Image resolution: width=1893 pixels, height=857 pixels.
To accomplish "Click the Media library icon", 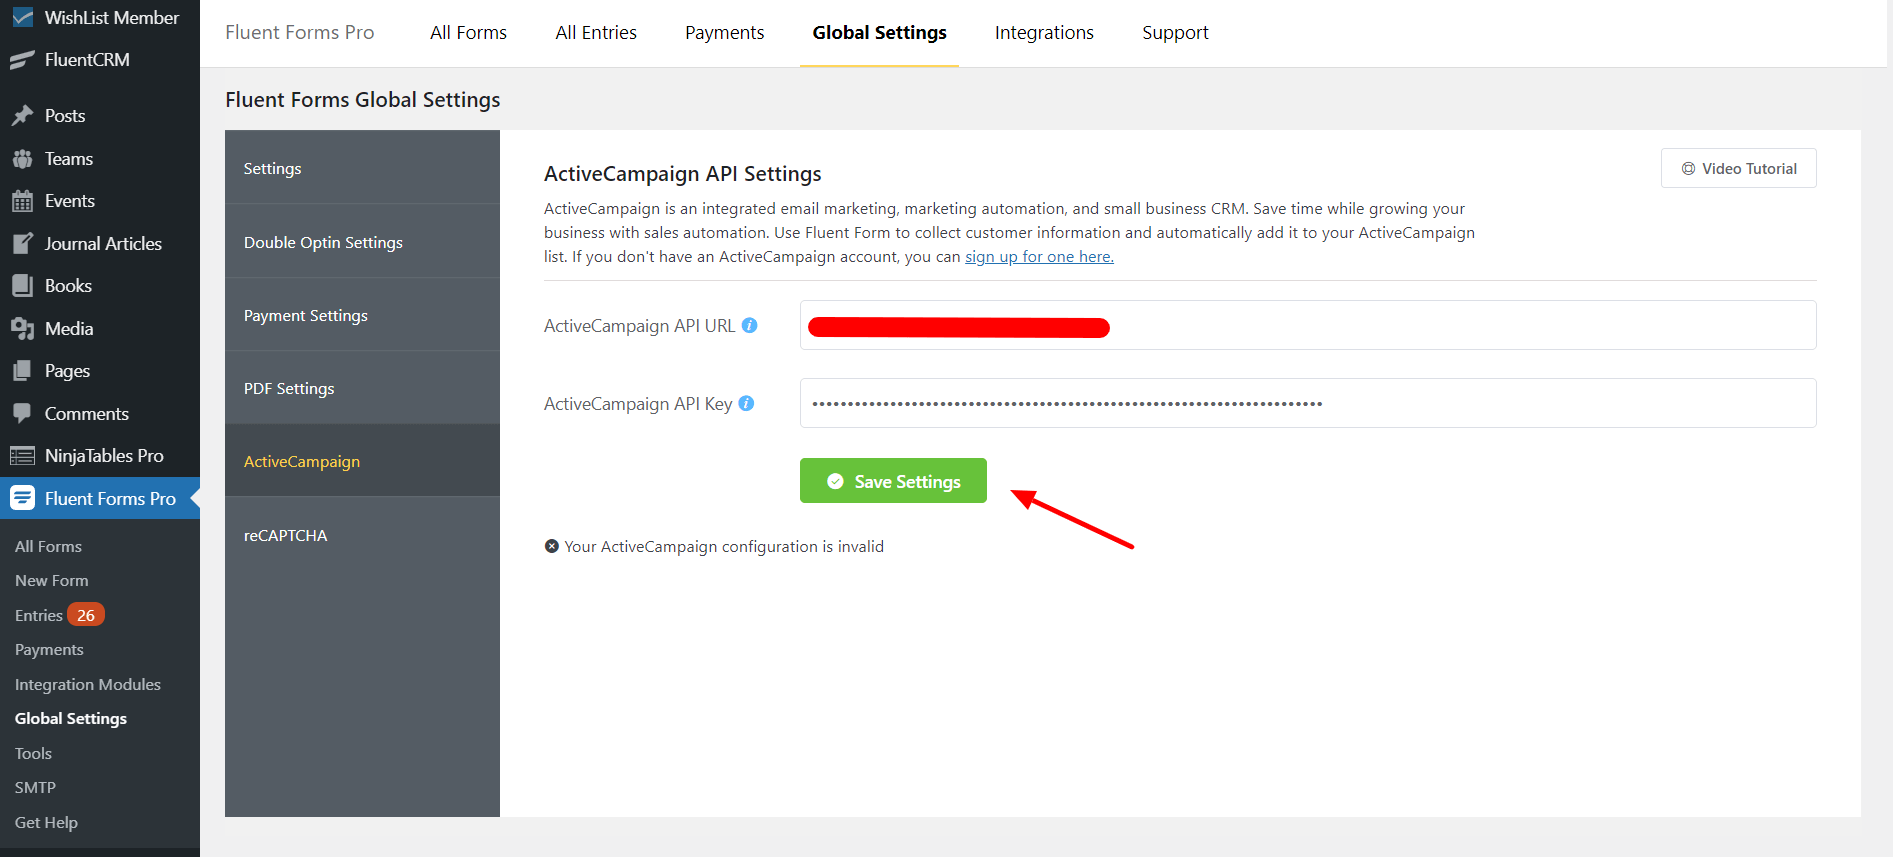I will click(22, 329).
